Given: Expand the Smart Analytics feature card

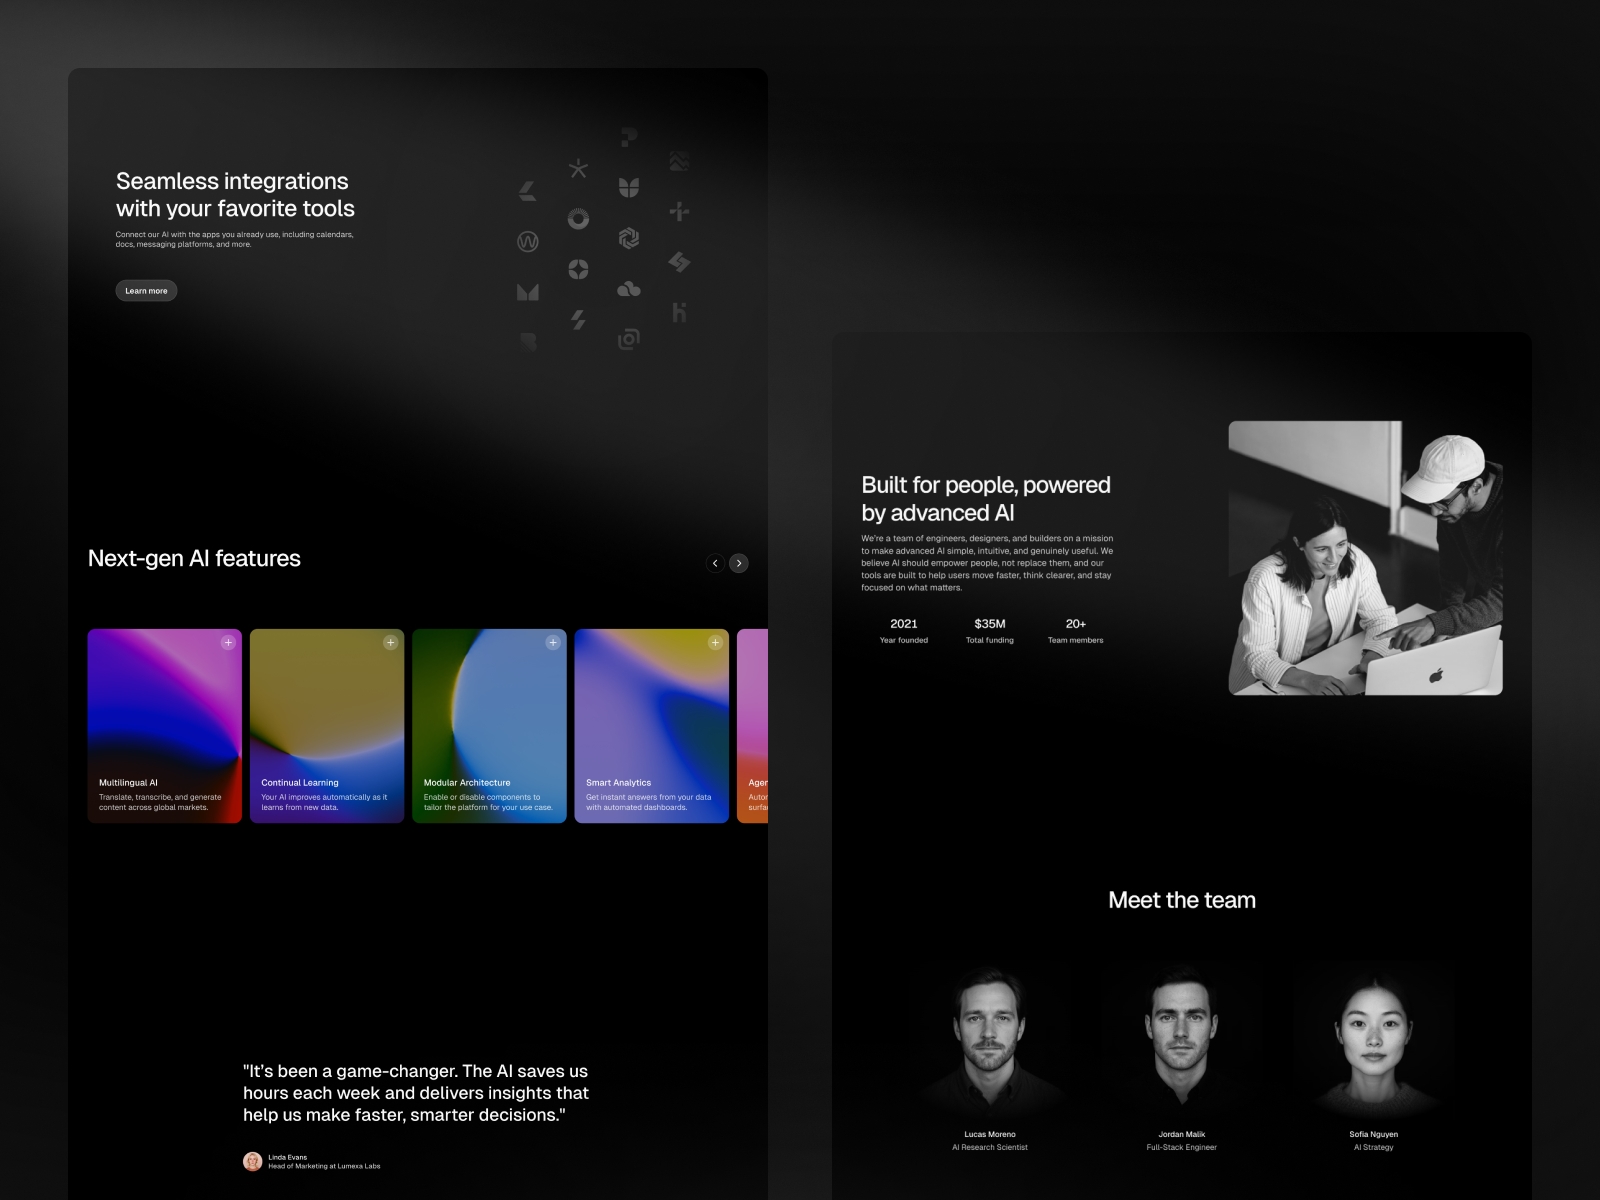Looking at the screenshot, I should [715, 643].
